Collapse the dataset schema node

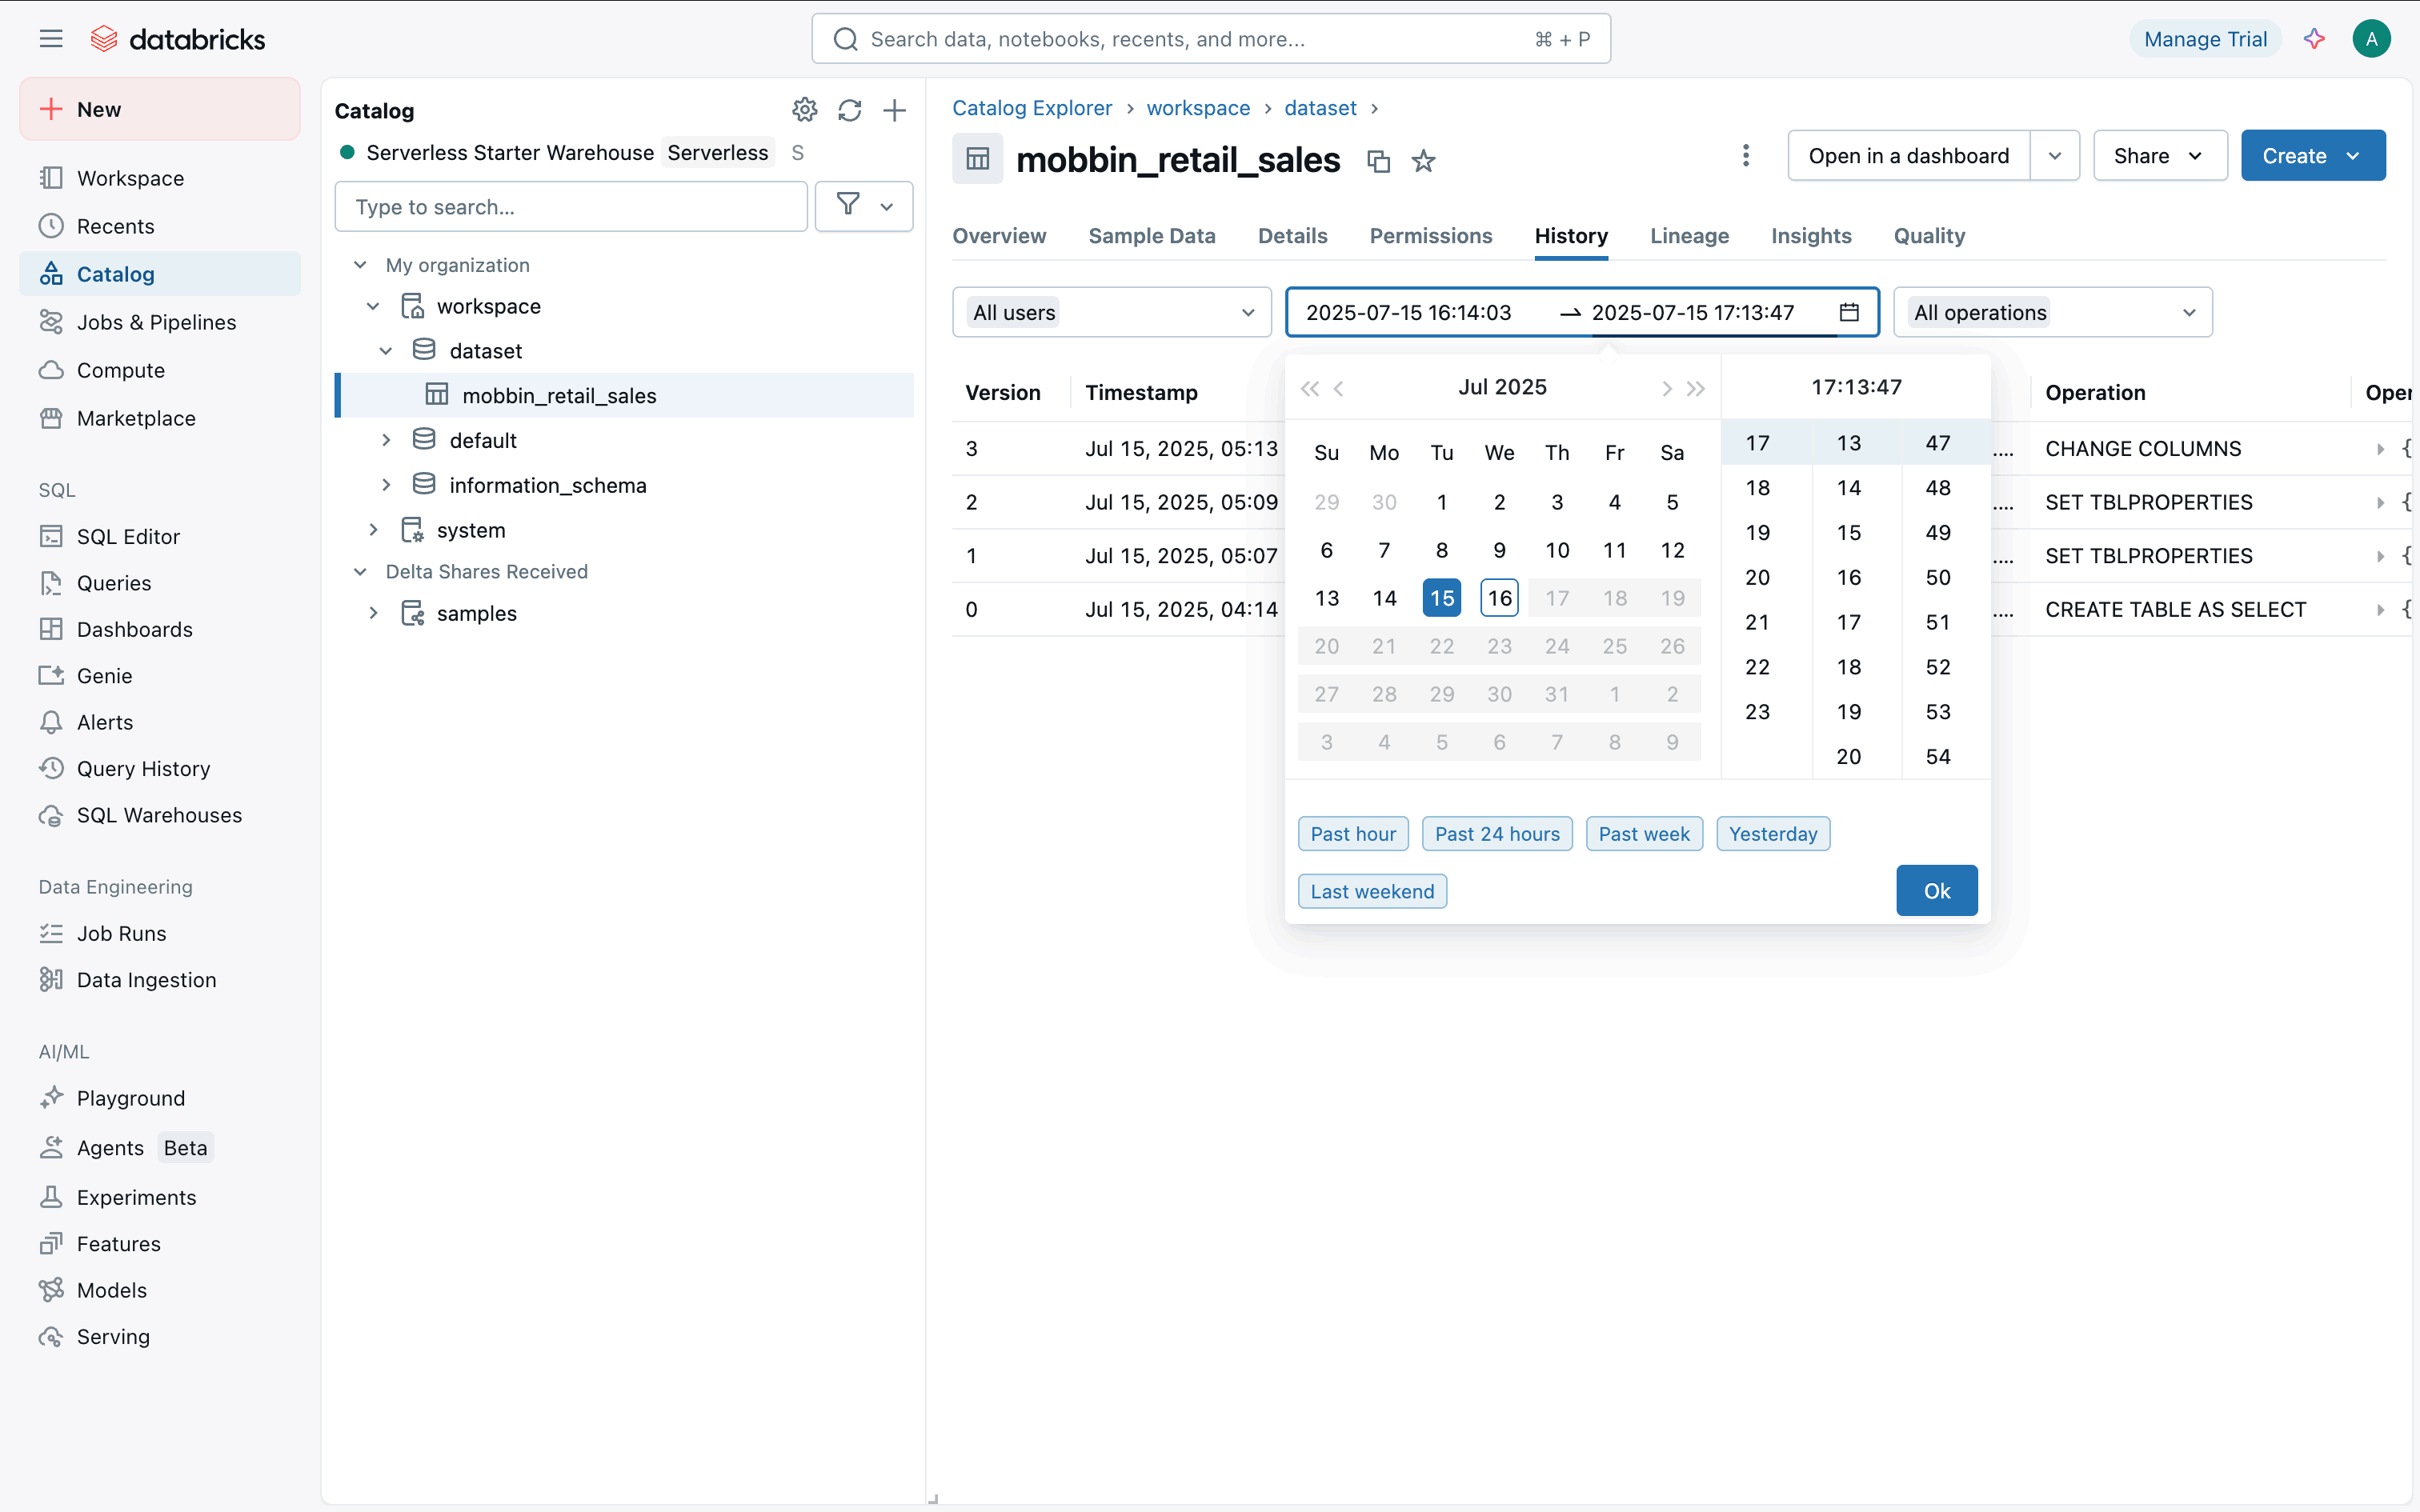click(x=386, y=351)
